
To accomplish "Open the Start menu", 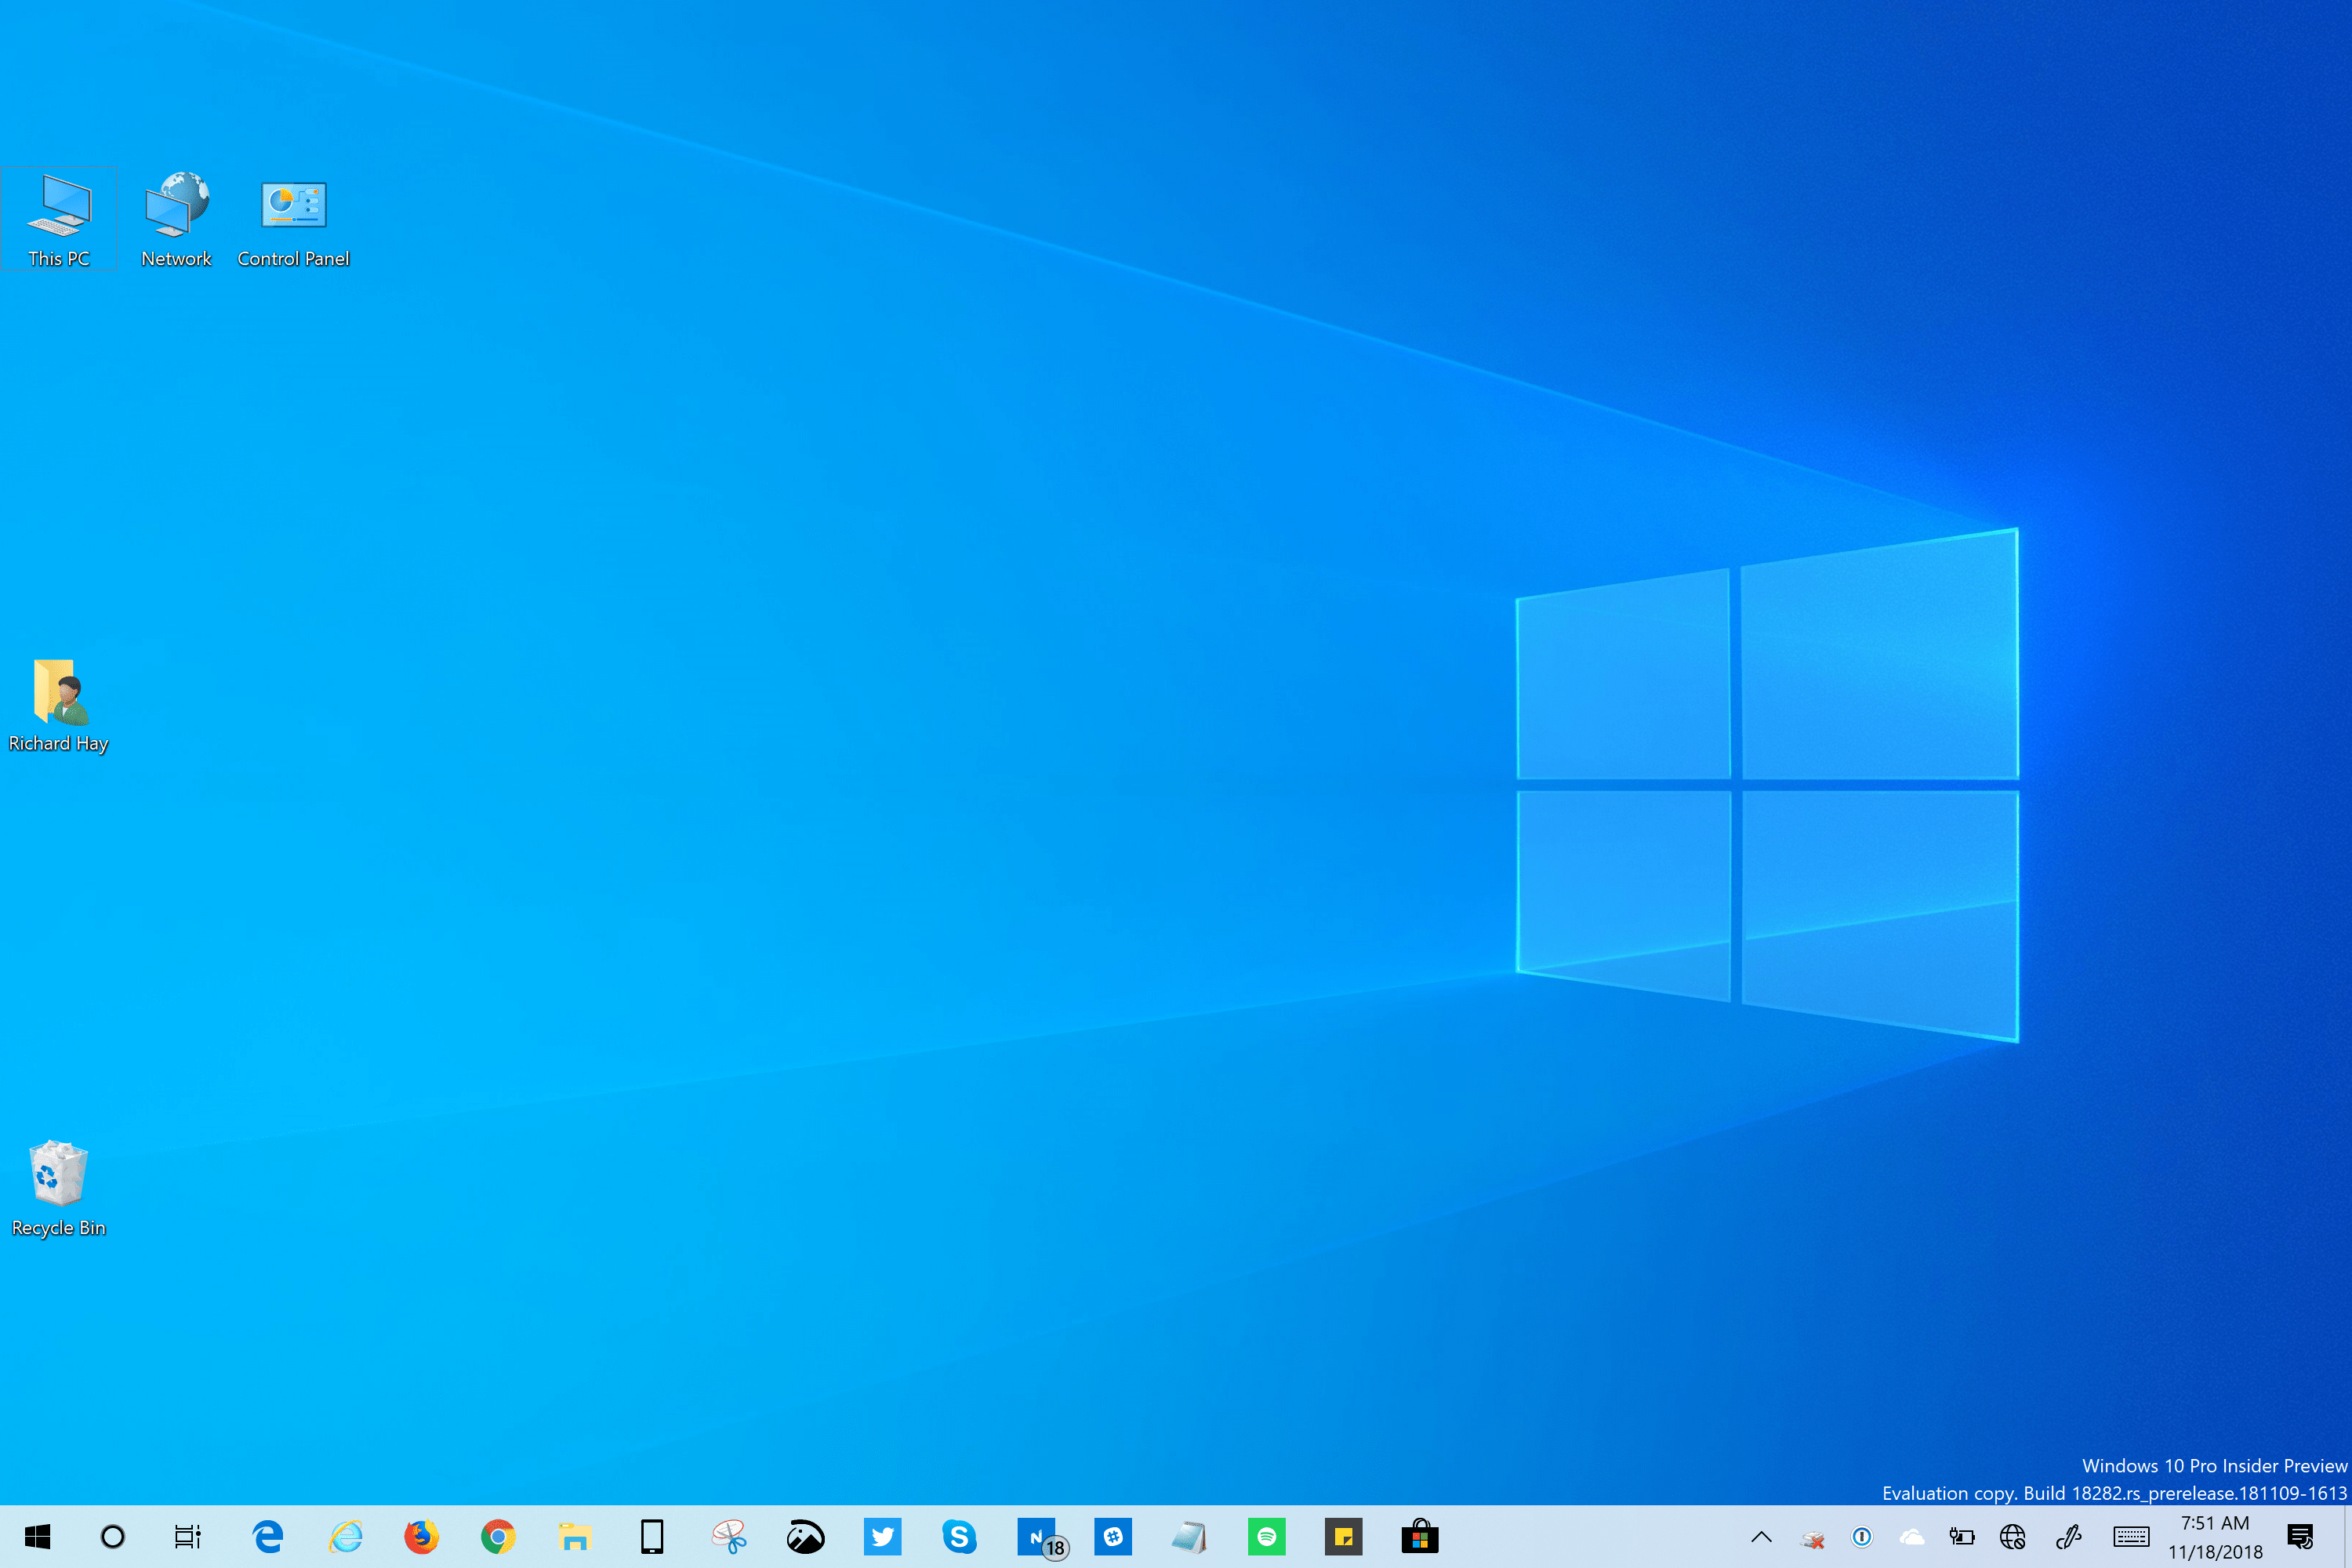I will click(x=37, y=1537).
